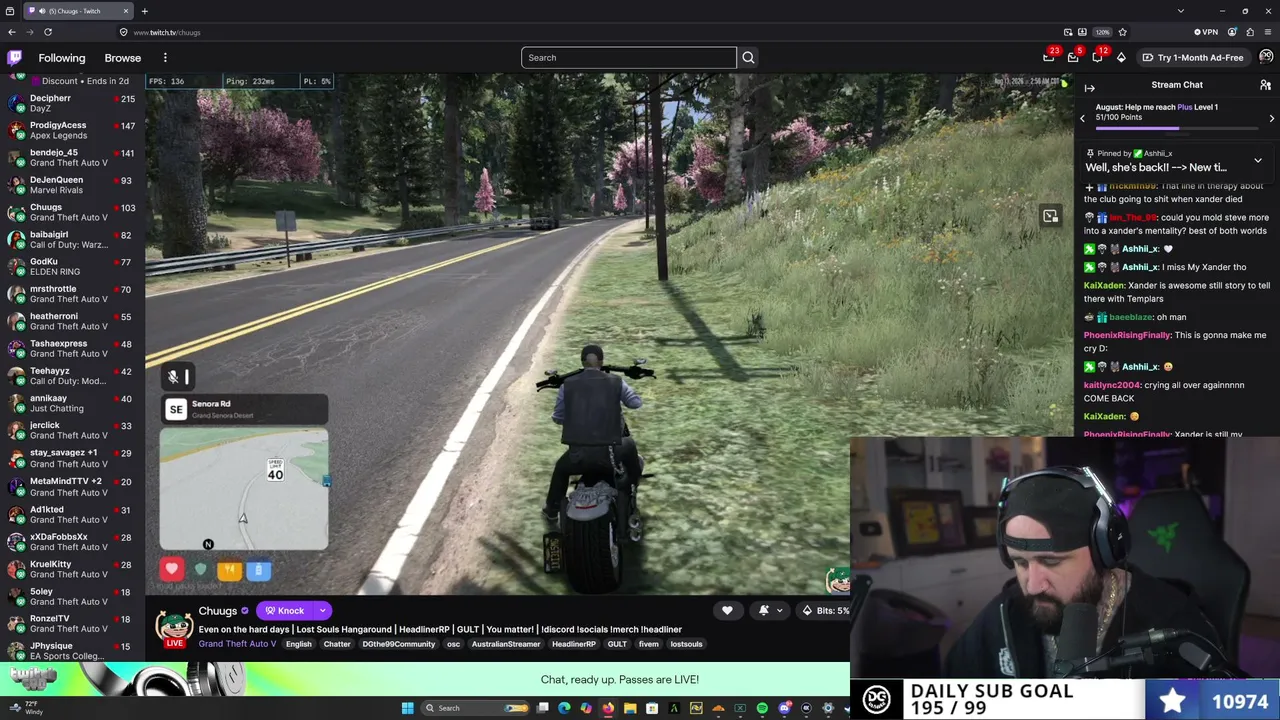Open notifications bell with 12 badge
The image size is (1280, 720).
(1097, 57)
